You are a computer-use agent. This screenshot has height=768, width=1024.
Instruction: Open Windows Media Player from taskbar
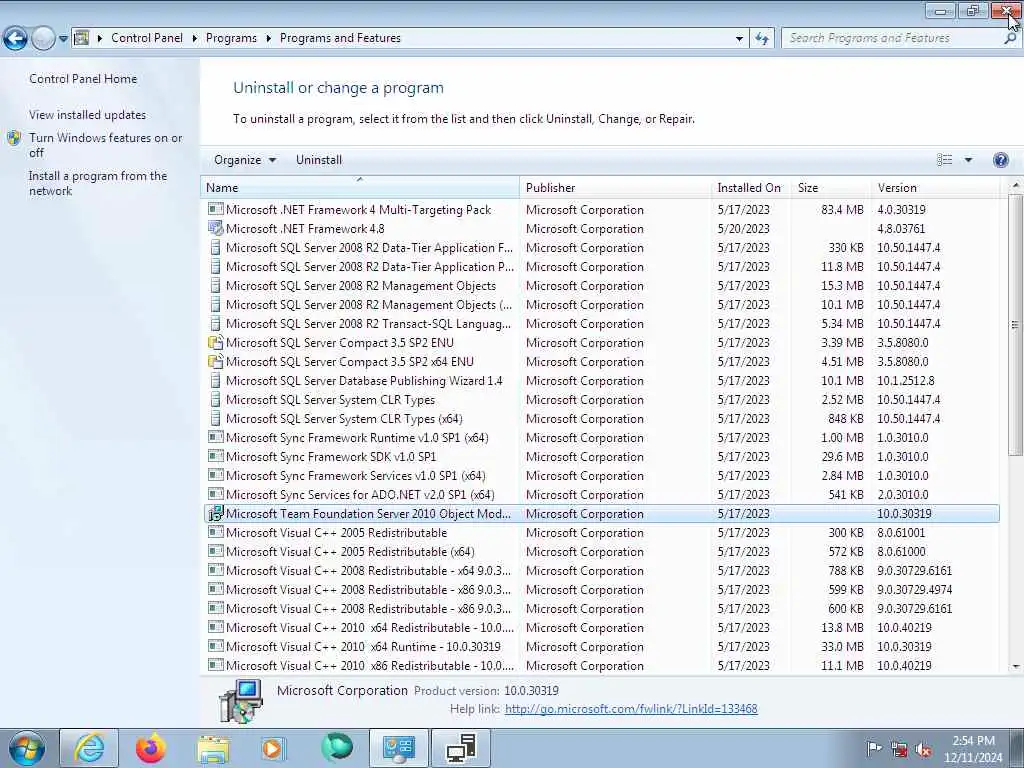(274, 748)
